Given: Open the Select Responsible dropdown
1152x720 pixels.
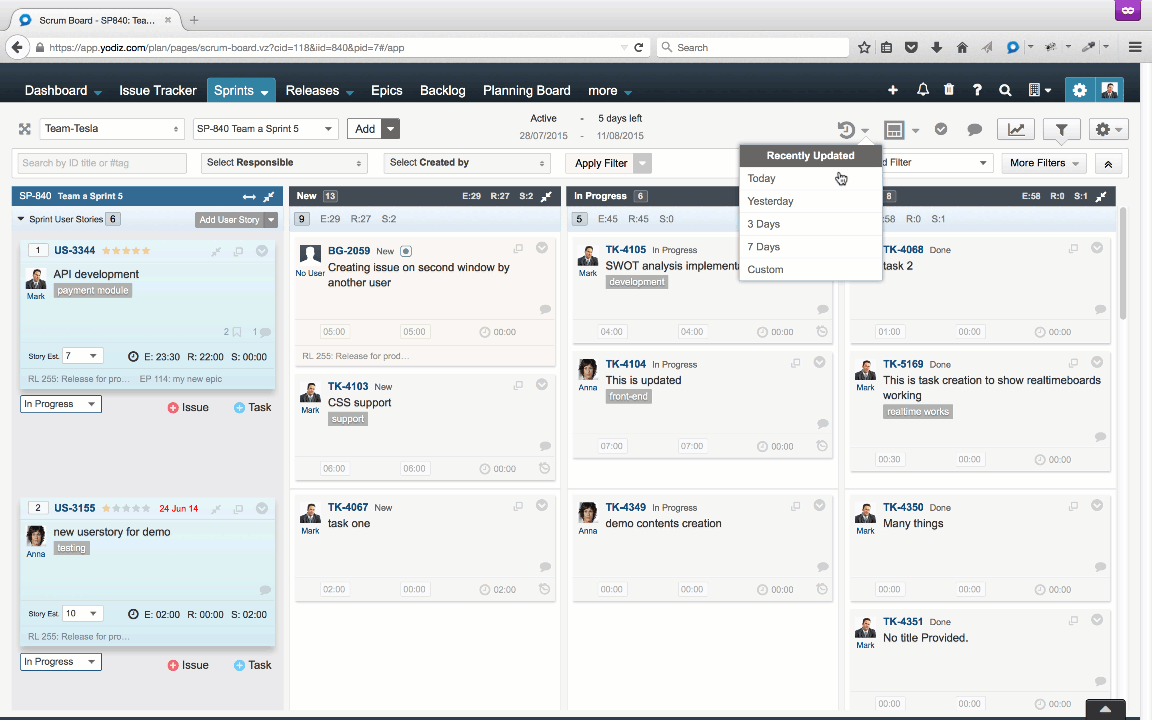Looking at the screenshot, I should (283, 163).
